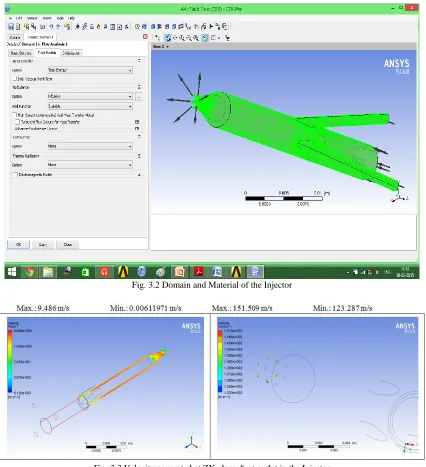Select the pan (cross arrows) viewer tool
The height and width of the screenshot is (467, 426).
pyautogui.click(x=175, y=38)
